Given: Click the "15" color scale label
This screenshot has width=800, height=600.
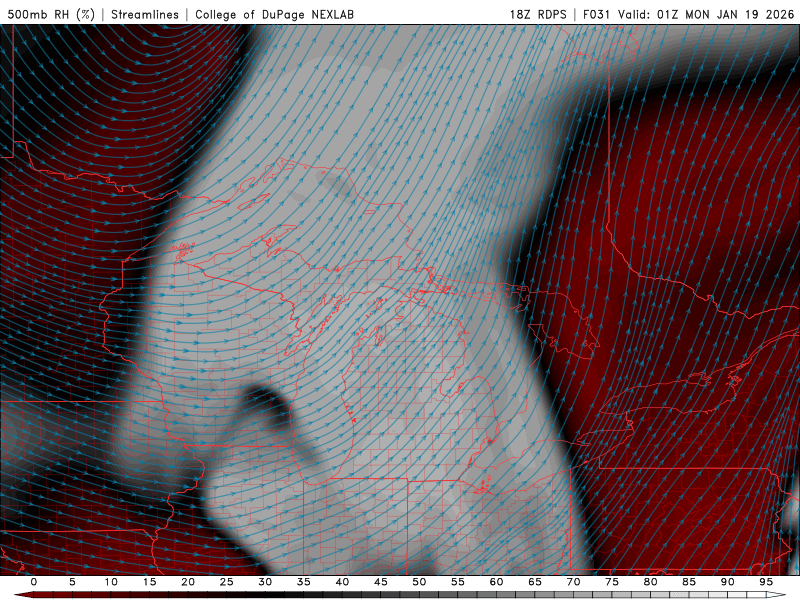Looking at the screenshot, I should (x=149, y=582).
